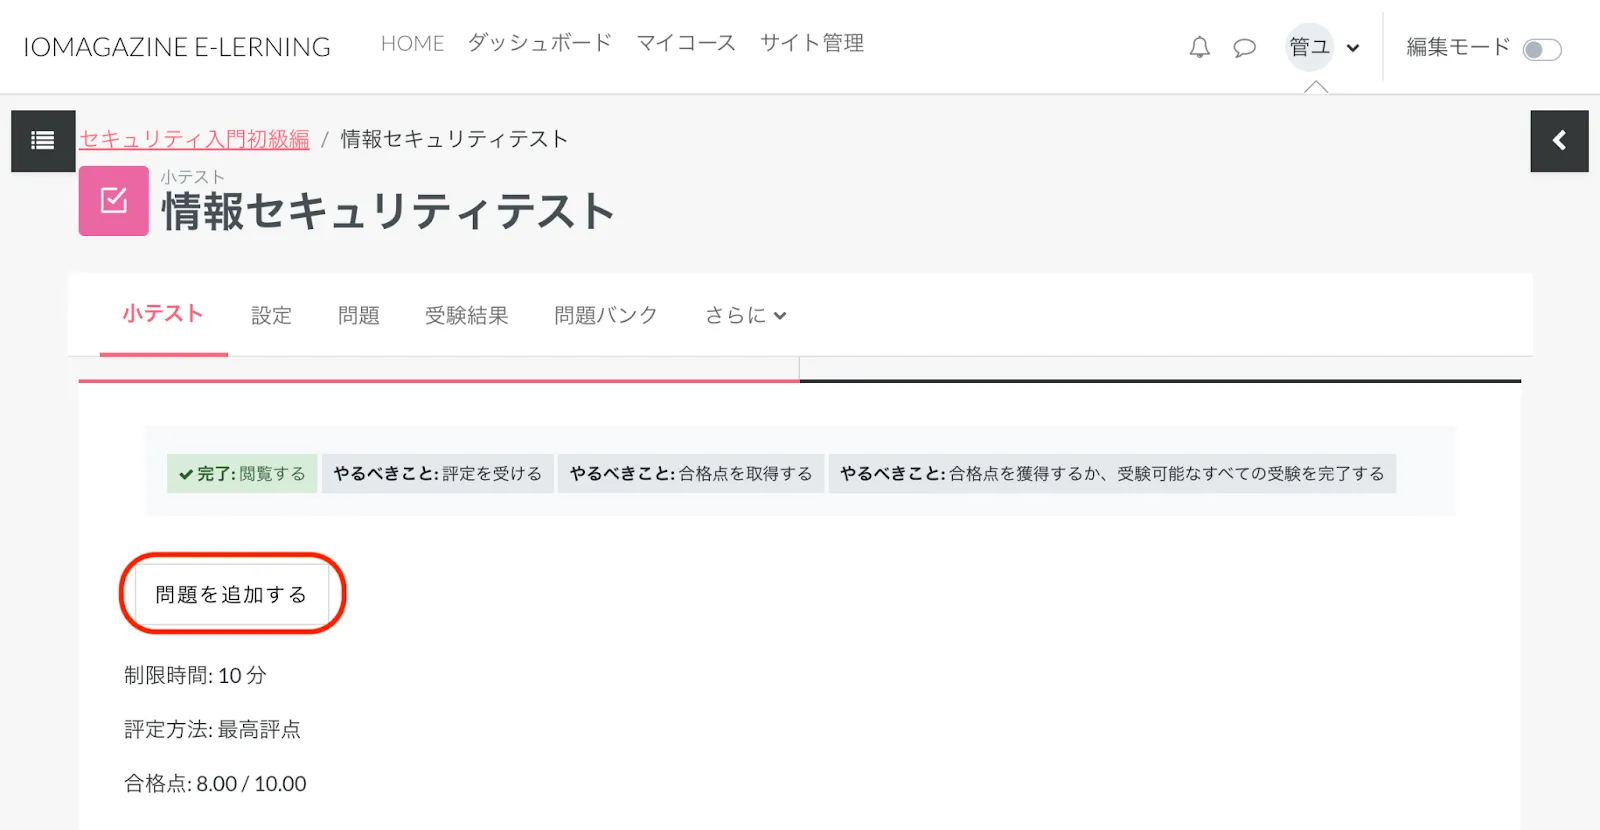Open ダッシュボード from top navigation
1600x830 pixels.
click(540, 43)
